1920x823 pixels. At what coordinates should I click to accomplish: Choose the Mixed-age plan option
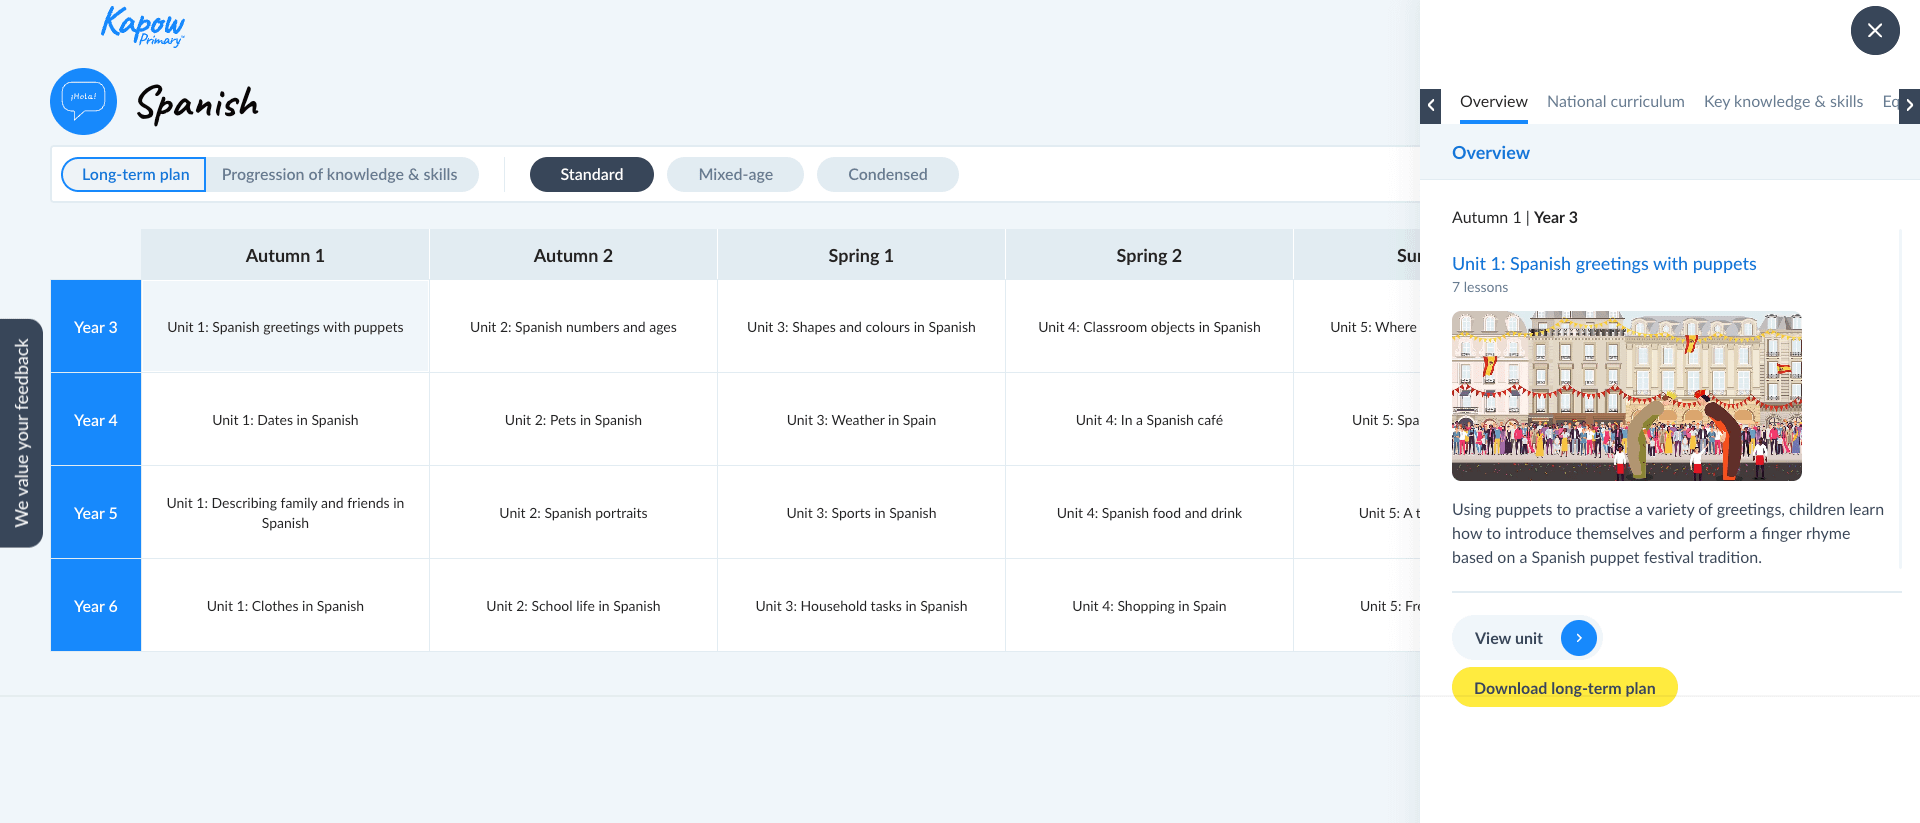(735, 174)
